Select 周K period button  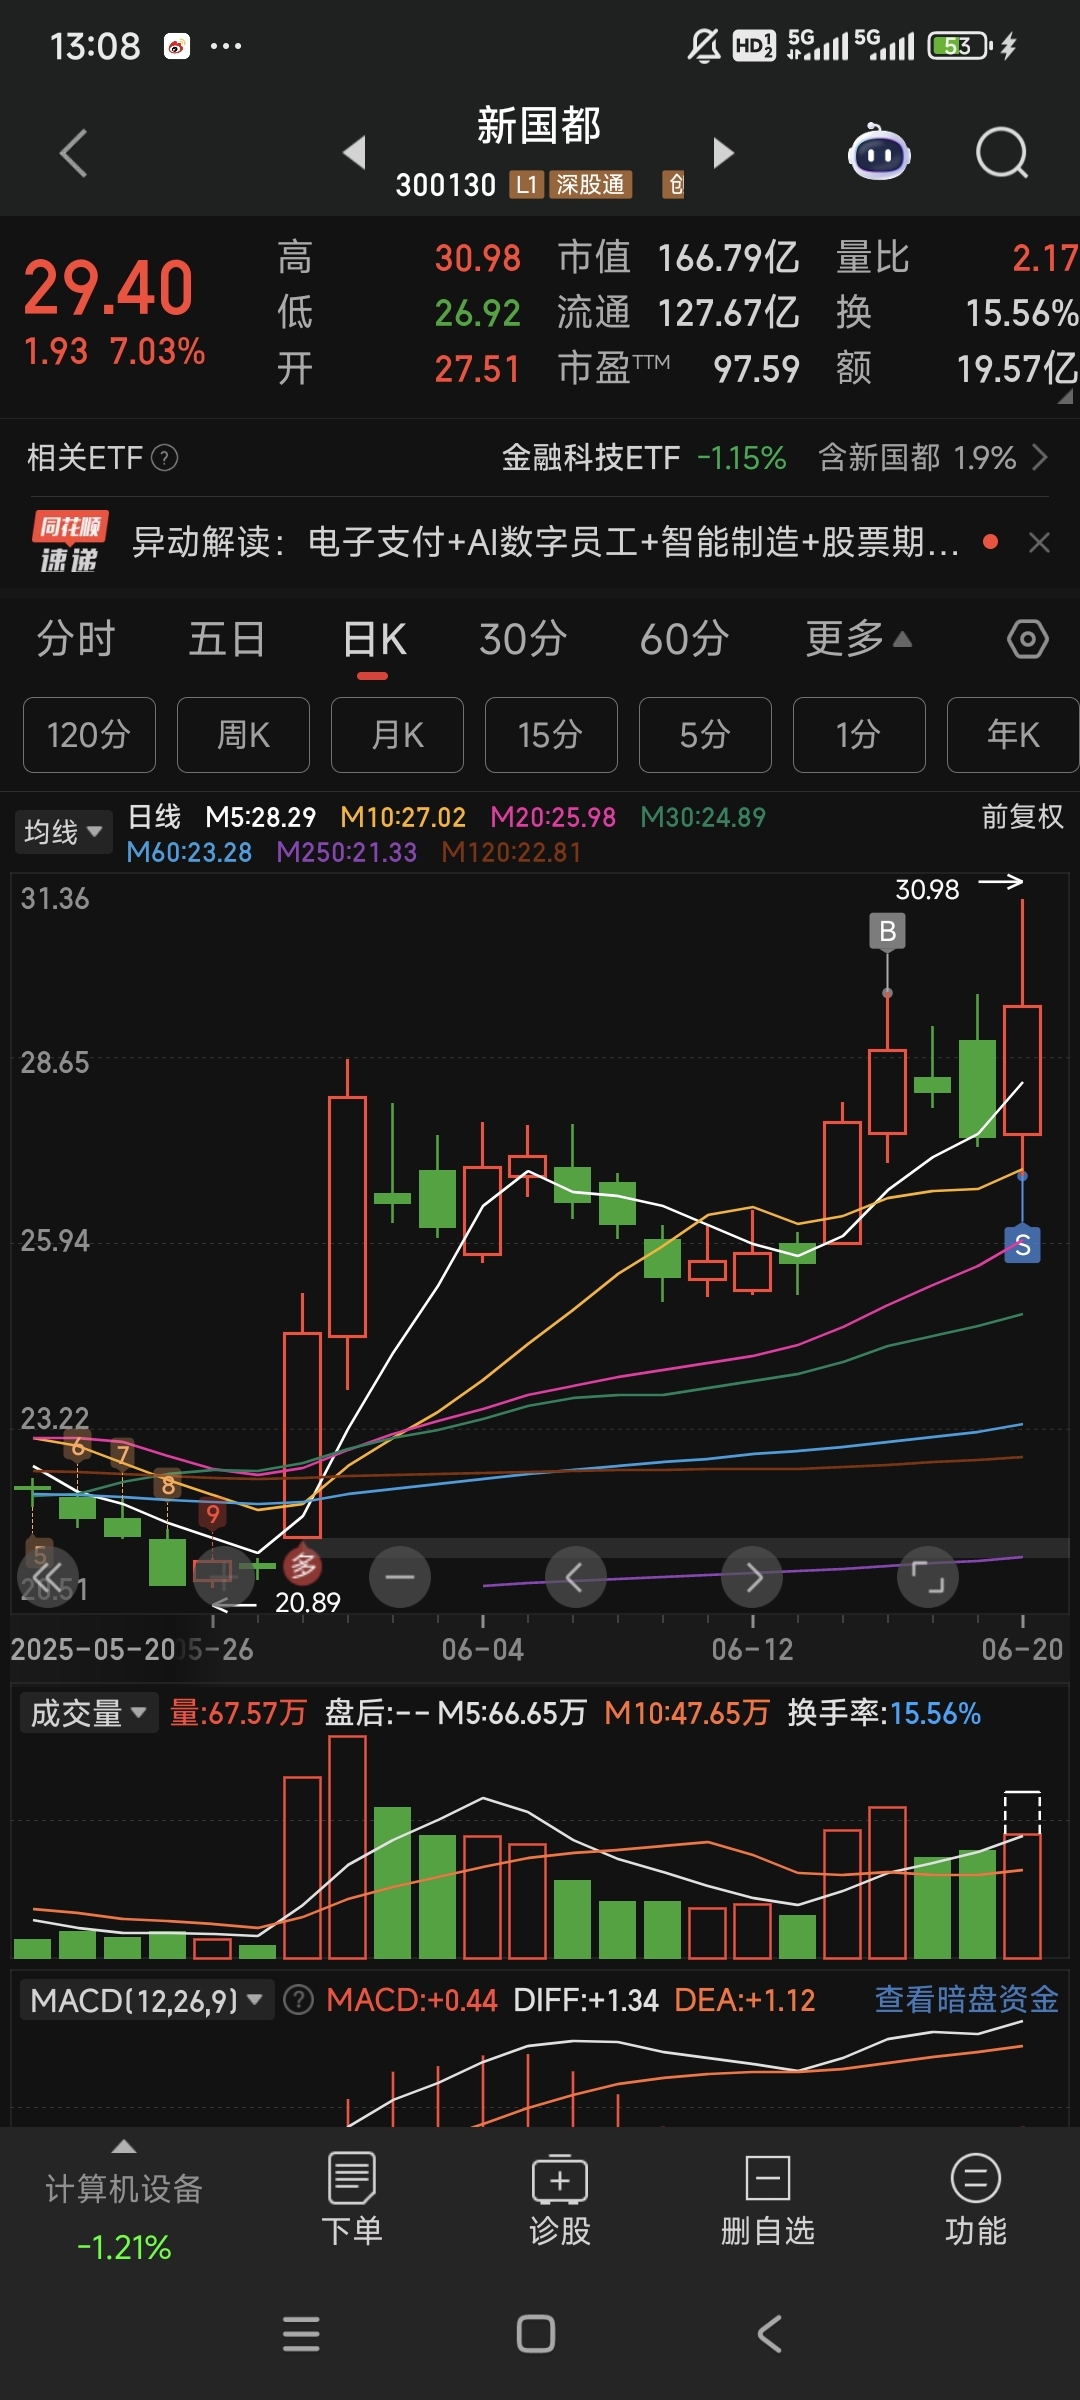(x=243, y=735)
